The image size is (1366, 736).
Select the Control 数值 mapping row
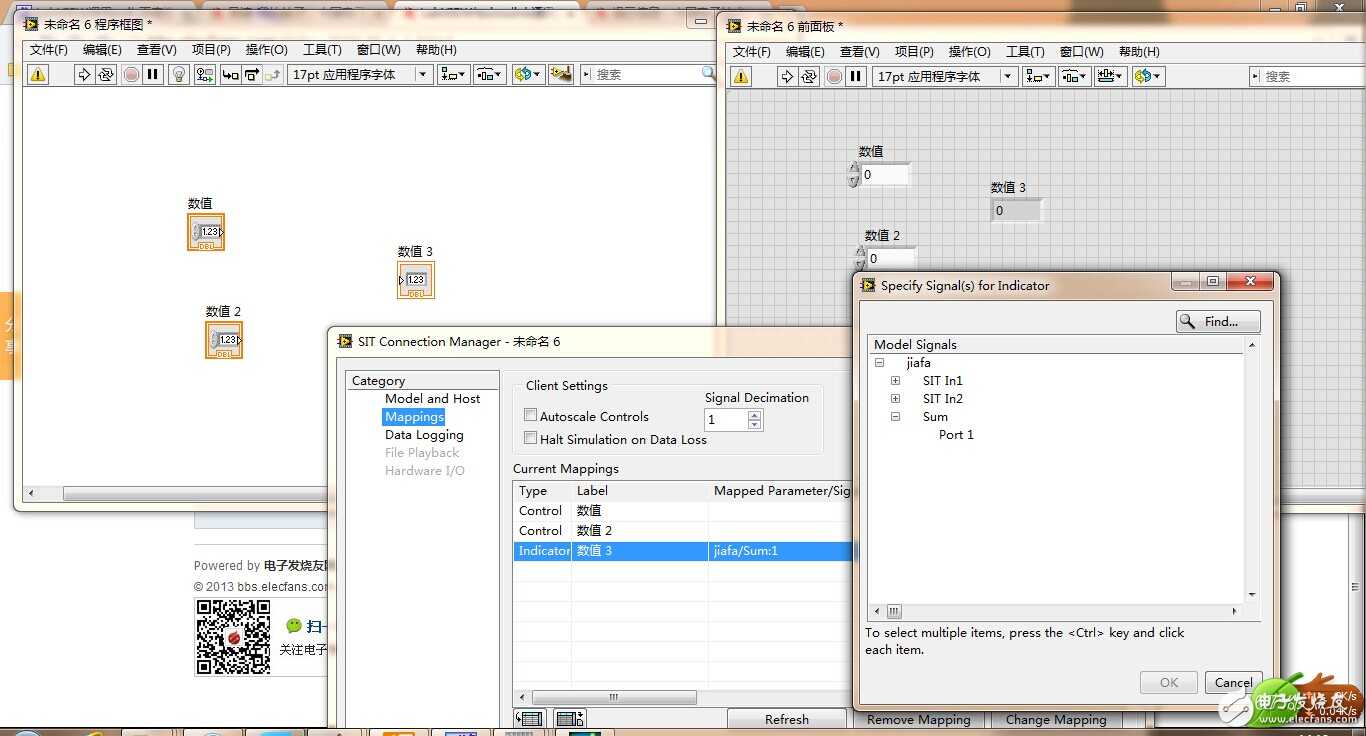(683, 510)
